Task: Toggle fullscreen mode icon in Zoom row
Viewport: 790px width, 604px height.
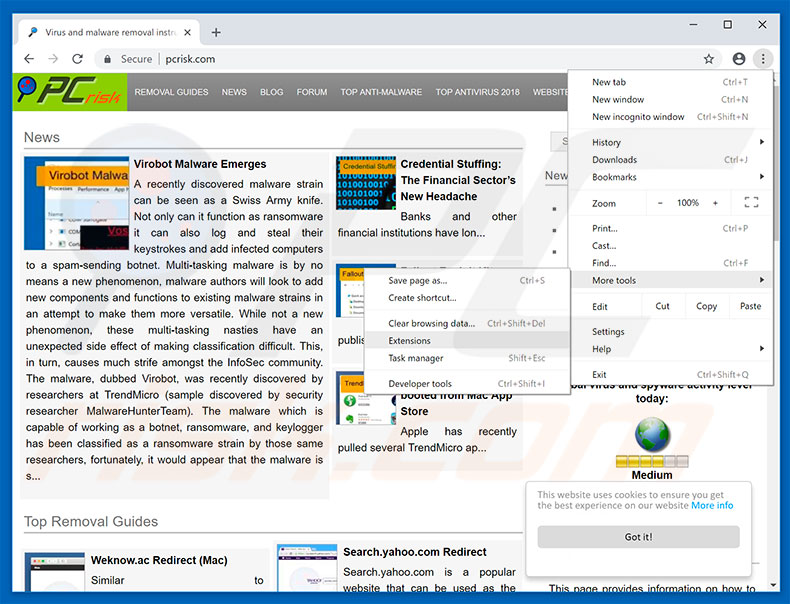Action: click(x=751, y=203)
